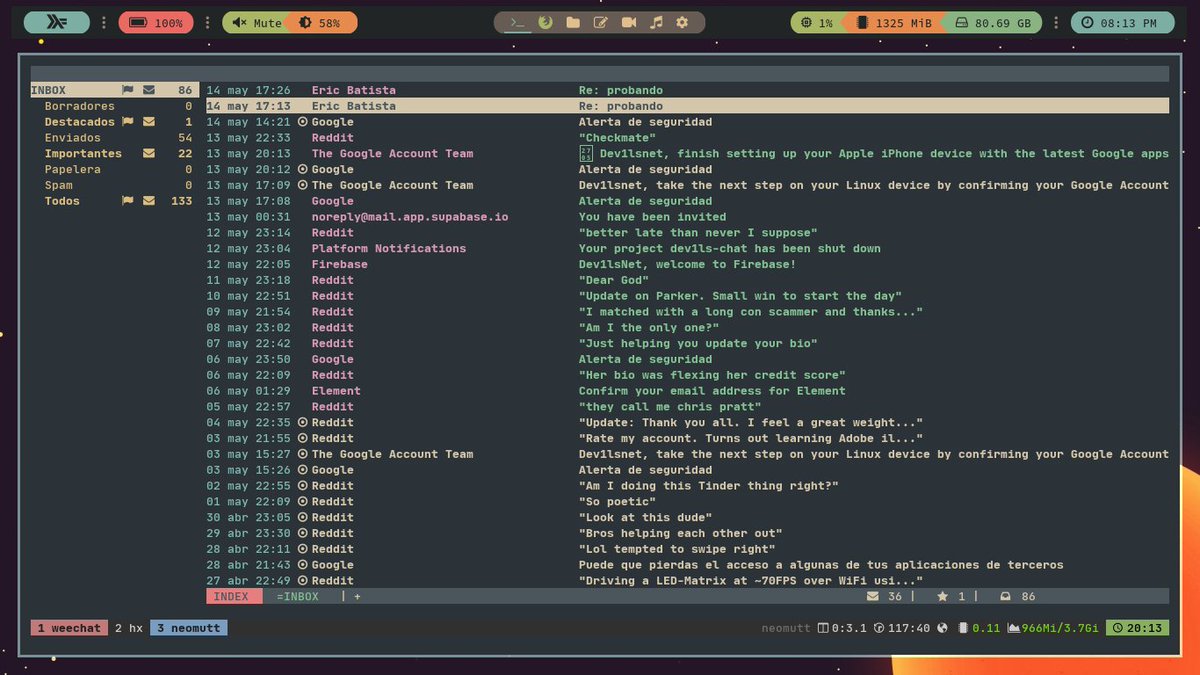Screen dimensions: 1200x675
Task: Open the pencil editor workspace icon
Action: tap(601, 22)
